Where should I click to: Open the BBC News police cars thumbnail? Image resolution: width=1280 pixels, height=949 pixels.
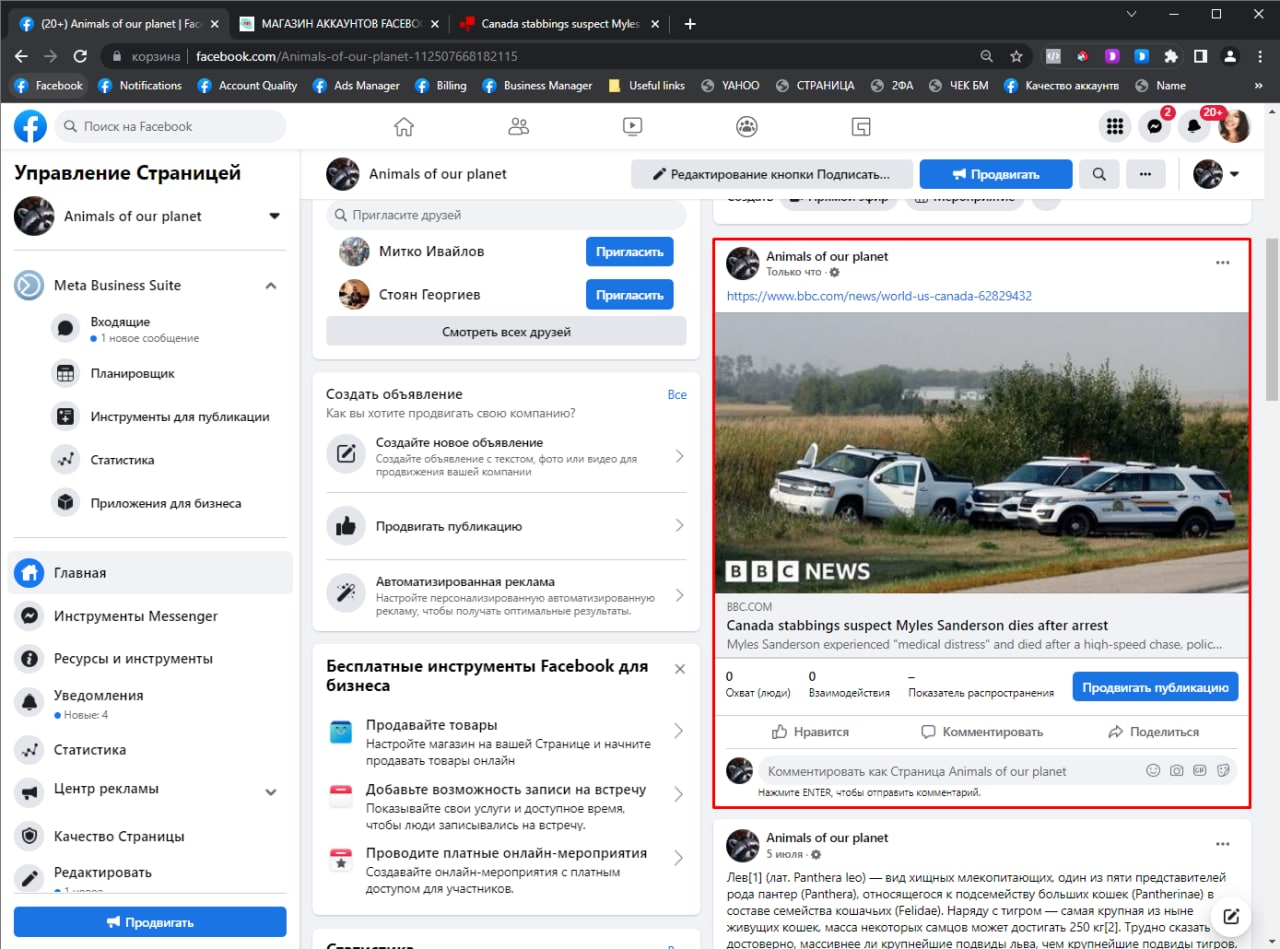tap(982, 453)
